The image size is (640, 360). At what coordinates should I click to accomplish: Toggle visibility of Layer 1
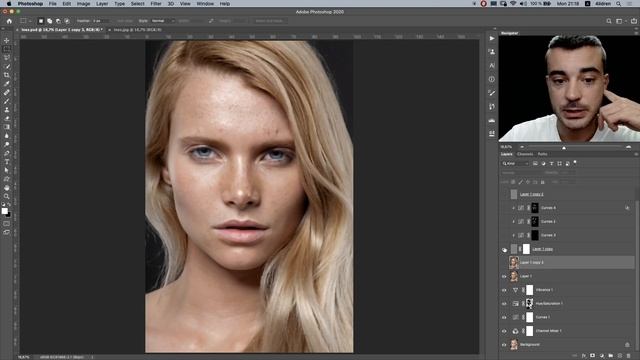click(x=504, y=276)
